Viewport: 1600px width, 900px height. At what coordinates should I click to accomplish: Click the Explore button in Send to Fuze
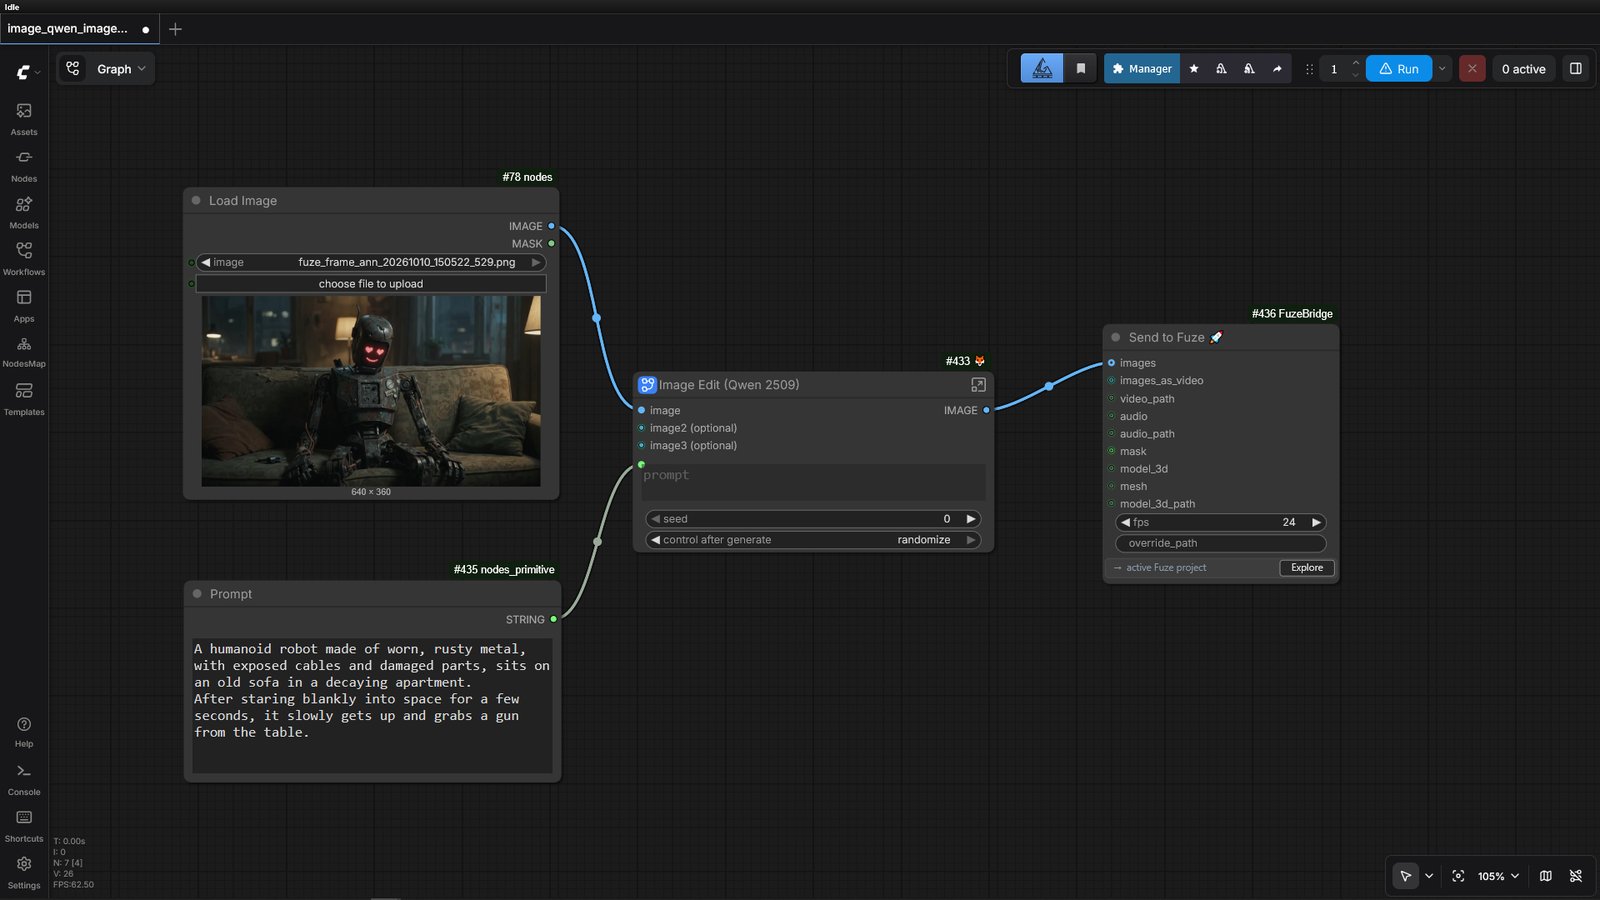(1307, 568)
